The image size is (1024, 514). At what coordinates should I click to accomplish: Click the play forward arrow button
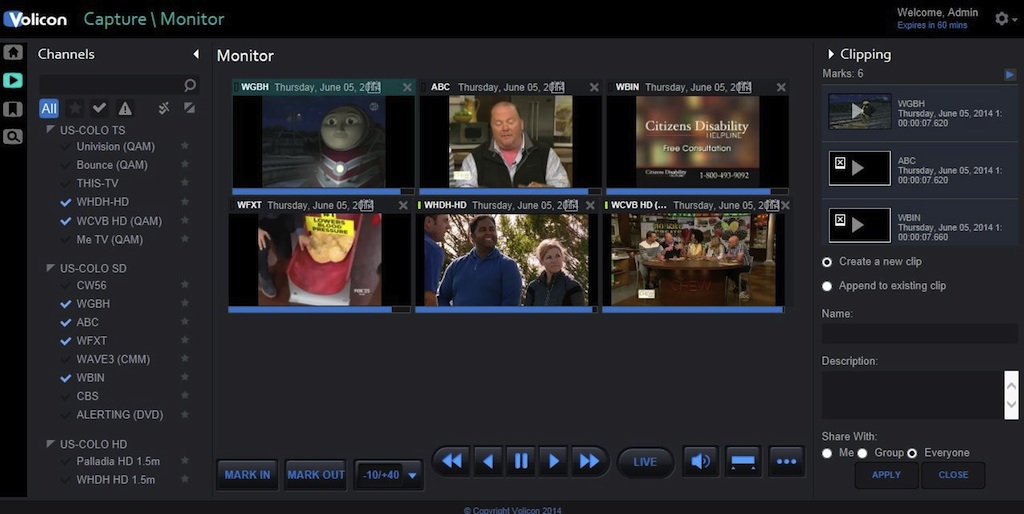[x=554, y=461]
